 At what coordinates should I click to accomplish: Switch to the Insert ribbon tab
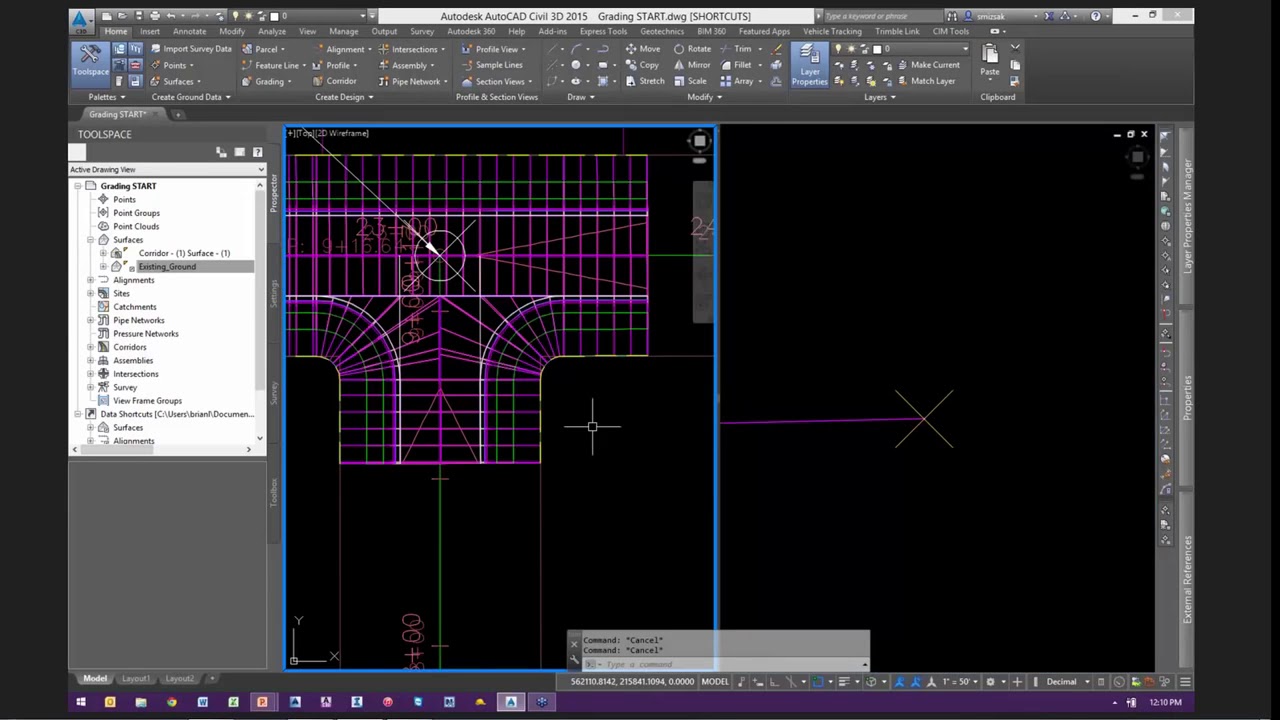click(149, 31)
